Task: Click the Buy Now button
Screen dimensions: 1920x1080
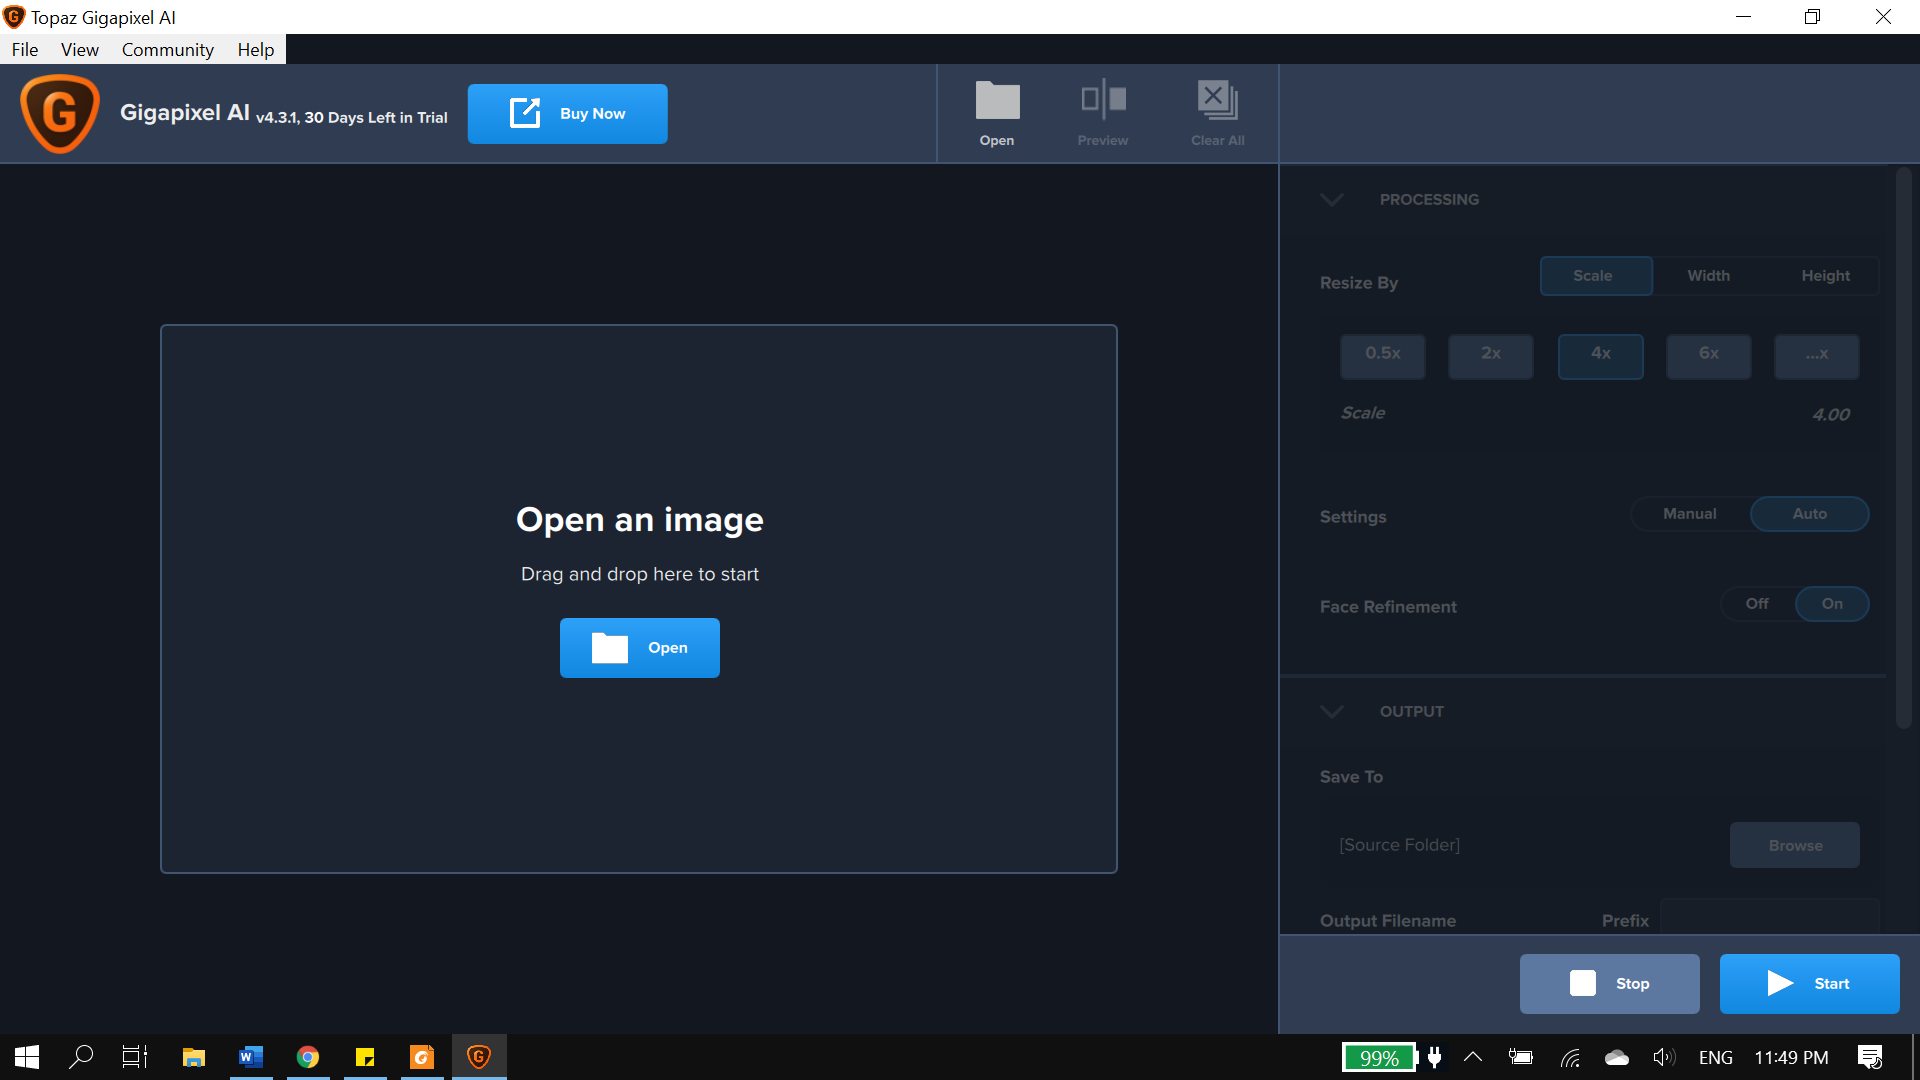Action: point(567,114)
